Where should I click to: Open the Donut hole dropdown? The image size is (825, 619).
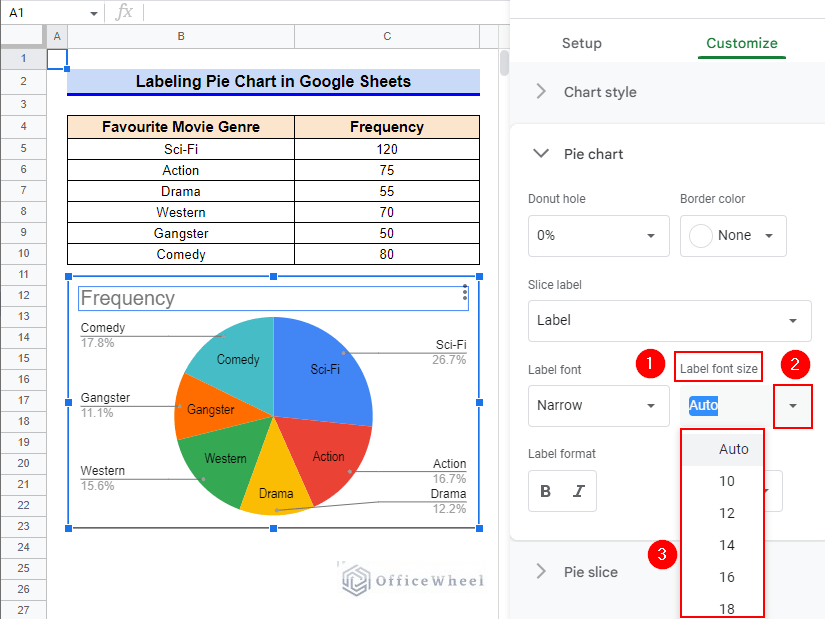(598, 235)
